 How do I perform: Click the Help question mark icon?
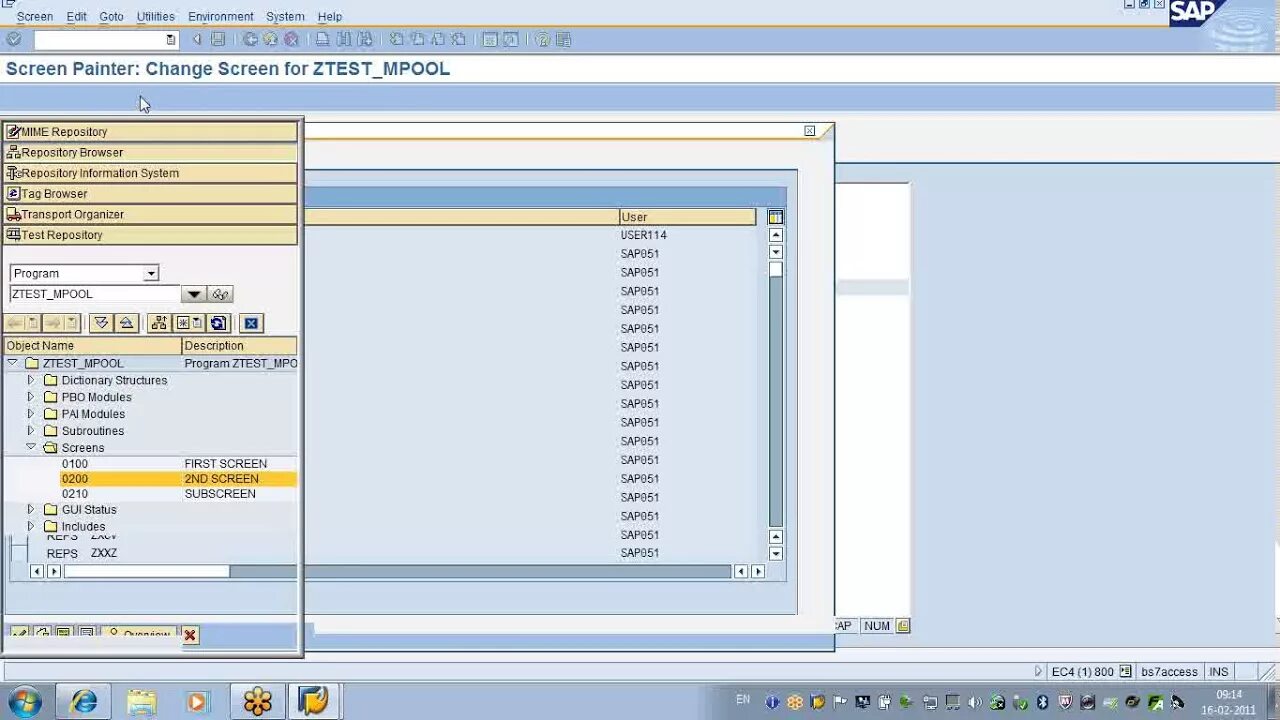(542, 39)
